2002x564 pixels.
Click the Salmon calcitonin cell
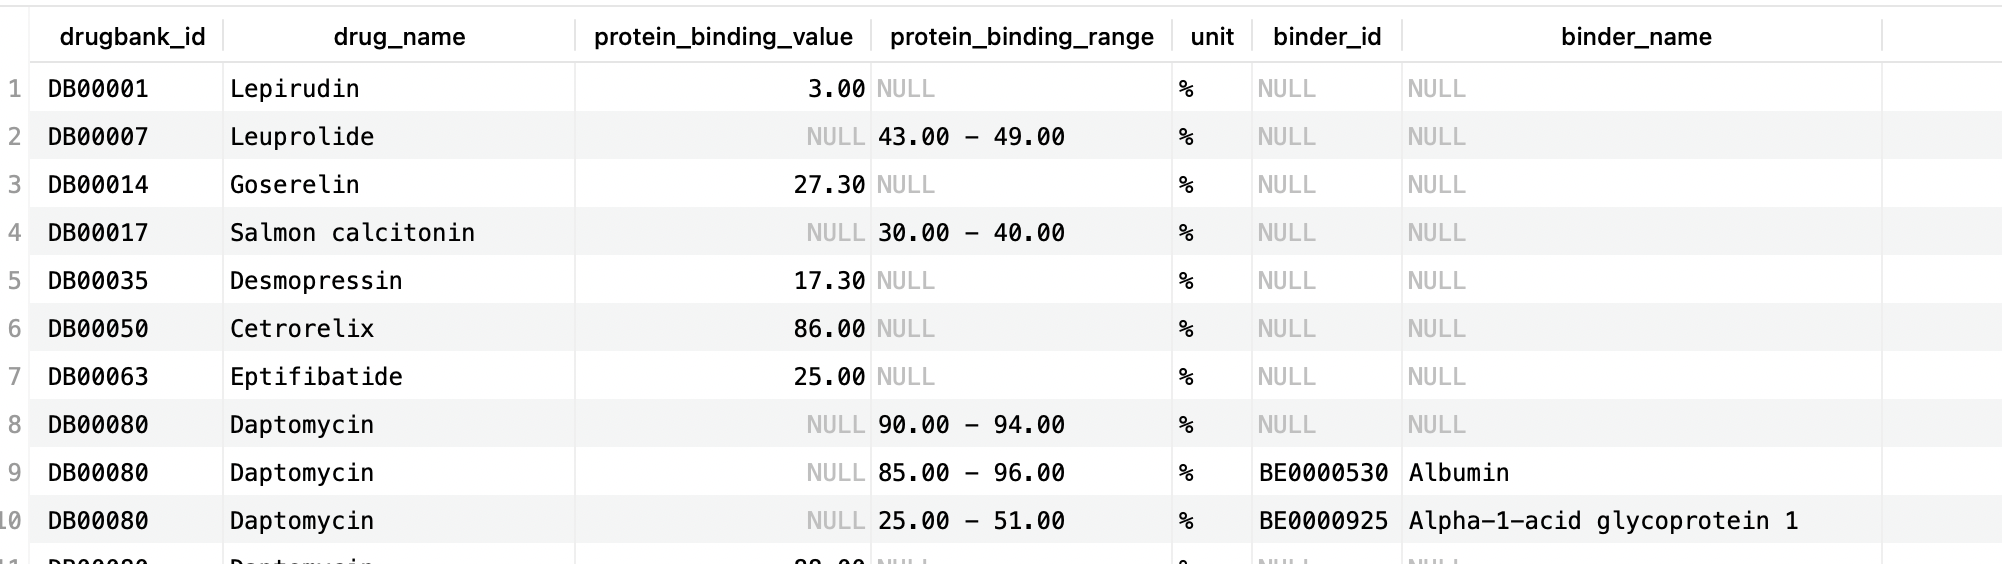tap(352, 233)
